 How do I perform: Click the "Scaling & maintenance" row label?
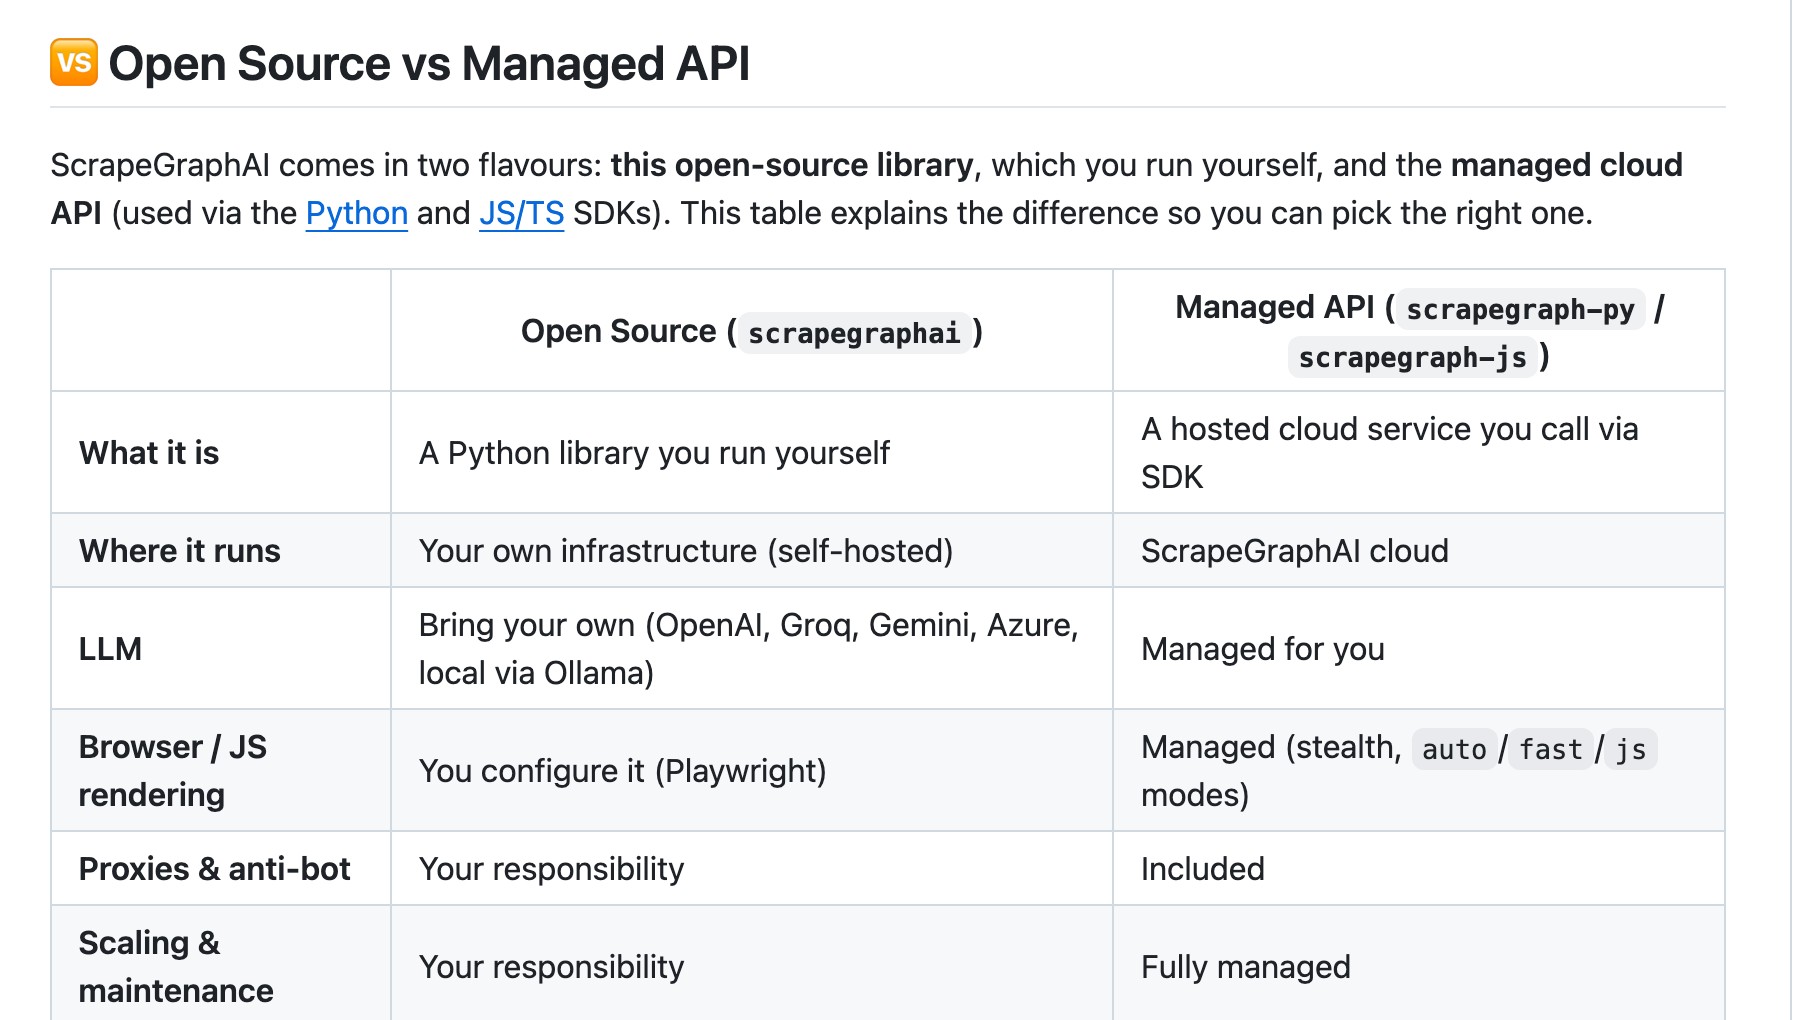tap(176, 967)
